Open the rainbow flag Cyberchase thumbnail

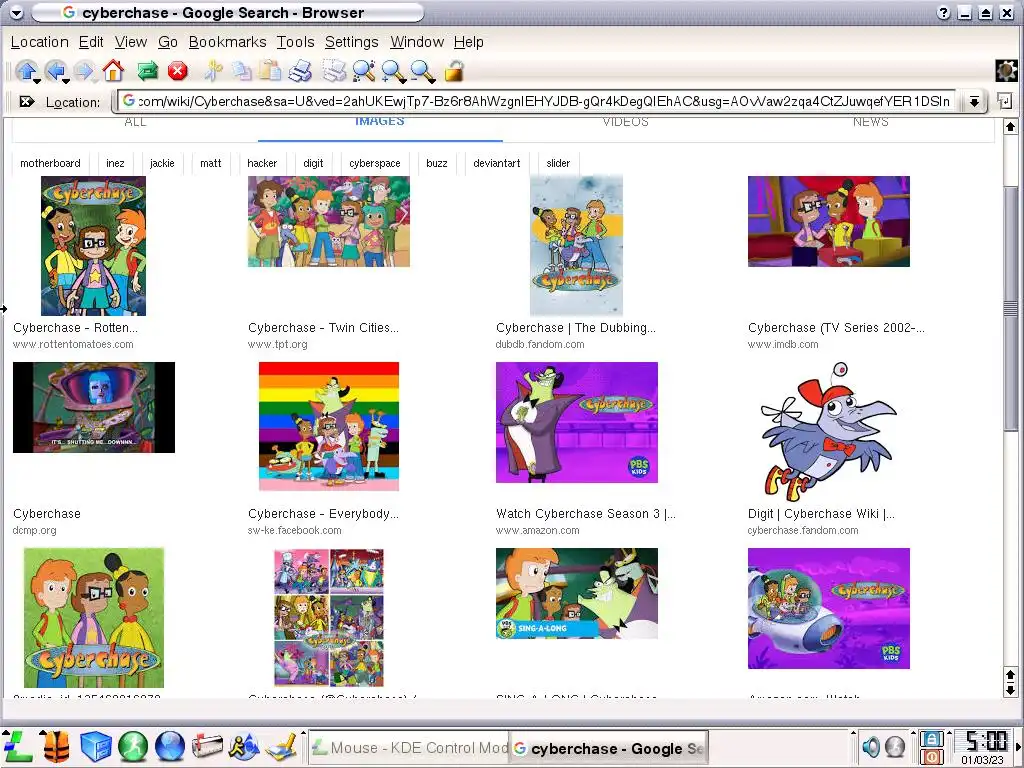pyautogui.click(x=328, y=426)
